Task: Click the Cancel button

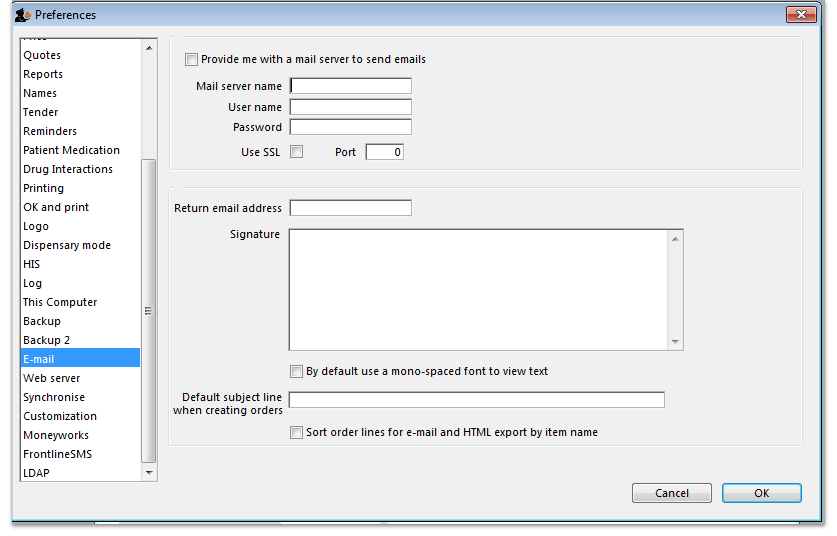Action: click(671, 493)
